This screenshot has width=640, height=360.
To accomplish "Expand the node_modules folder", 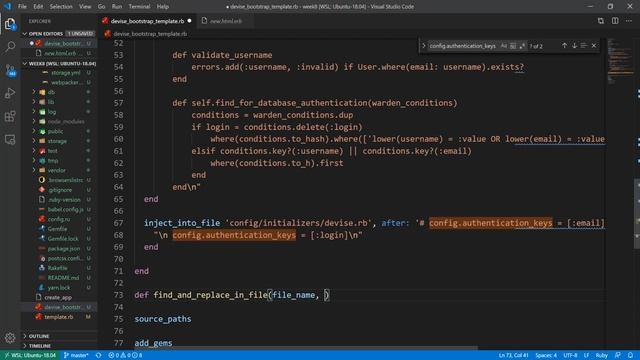I will (59, 122).
